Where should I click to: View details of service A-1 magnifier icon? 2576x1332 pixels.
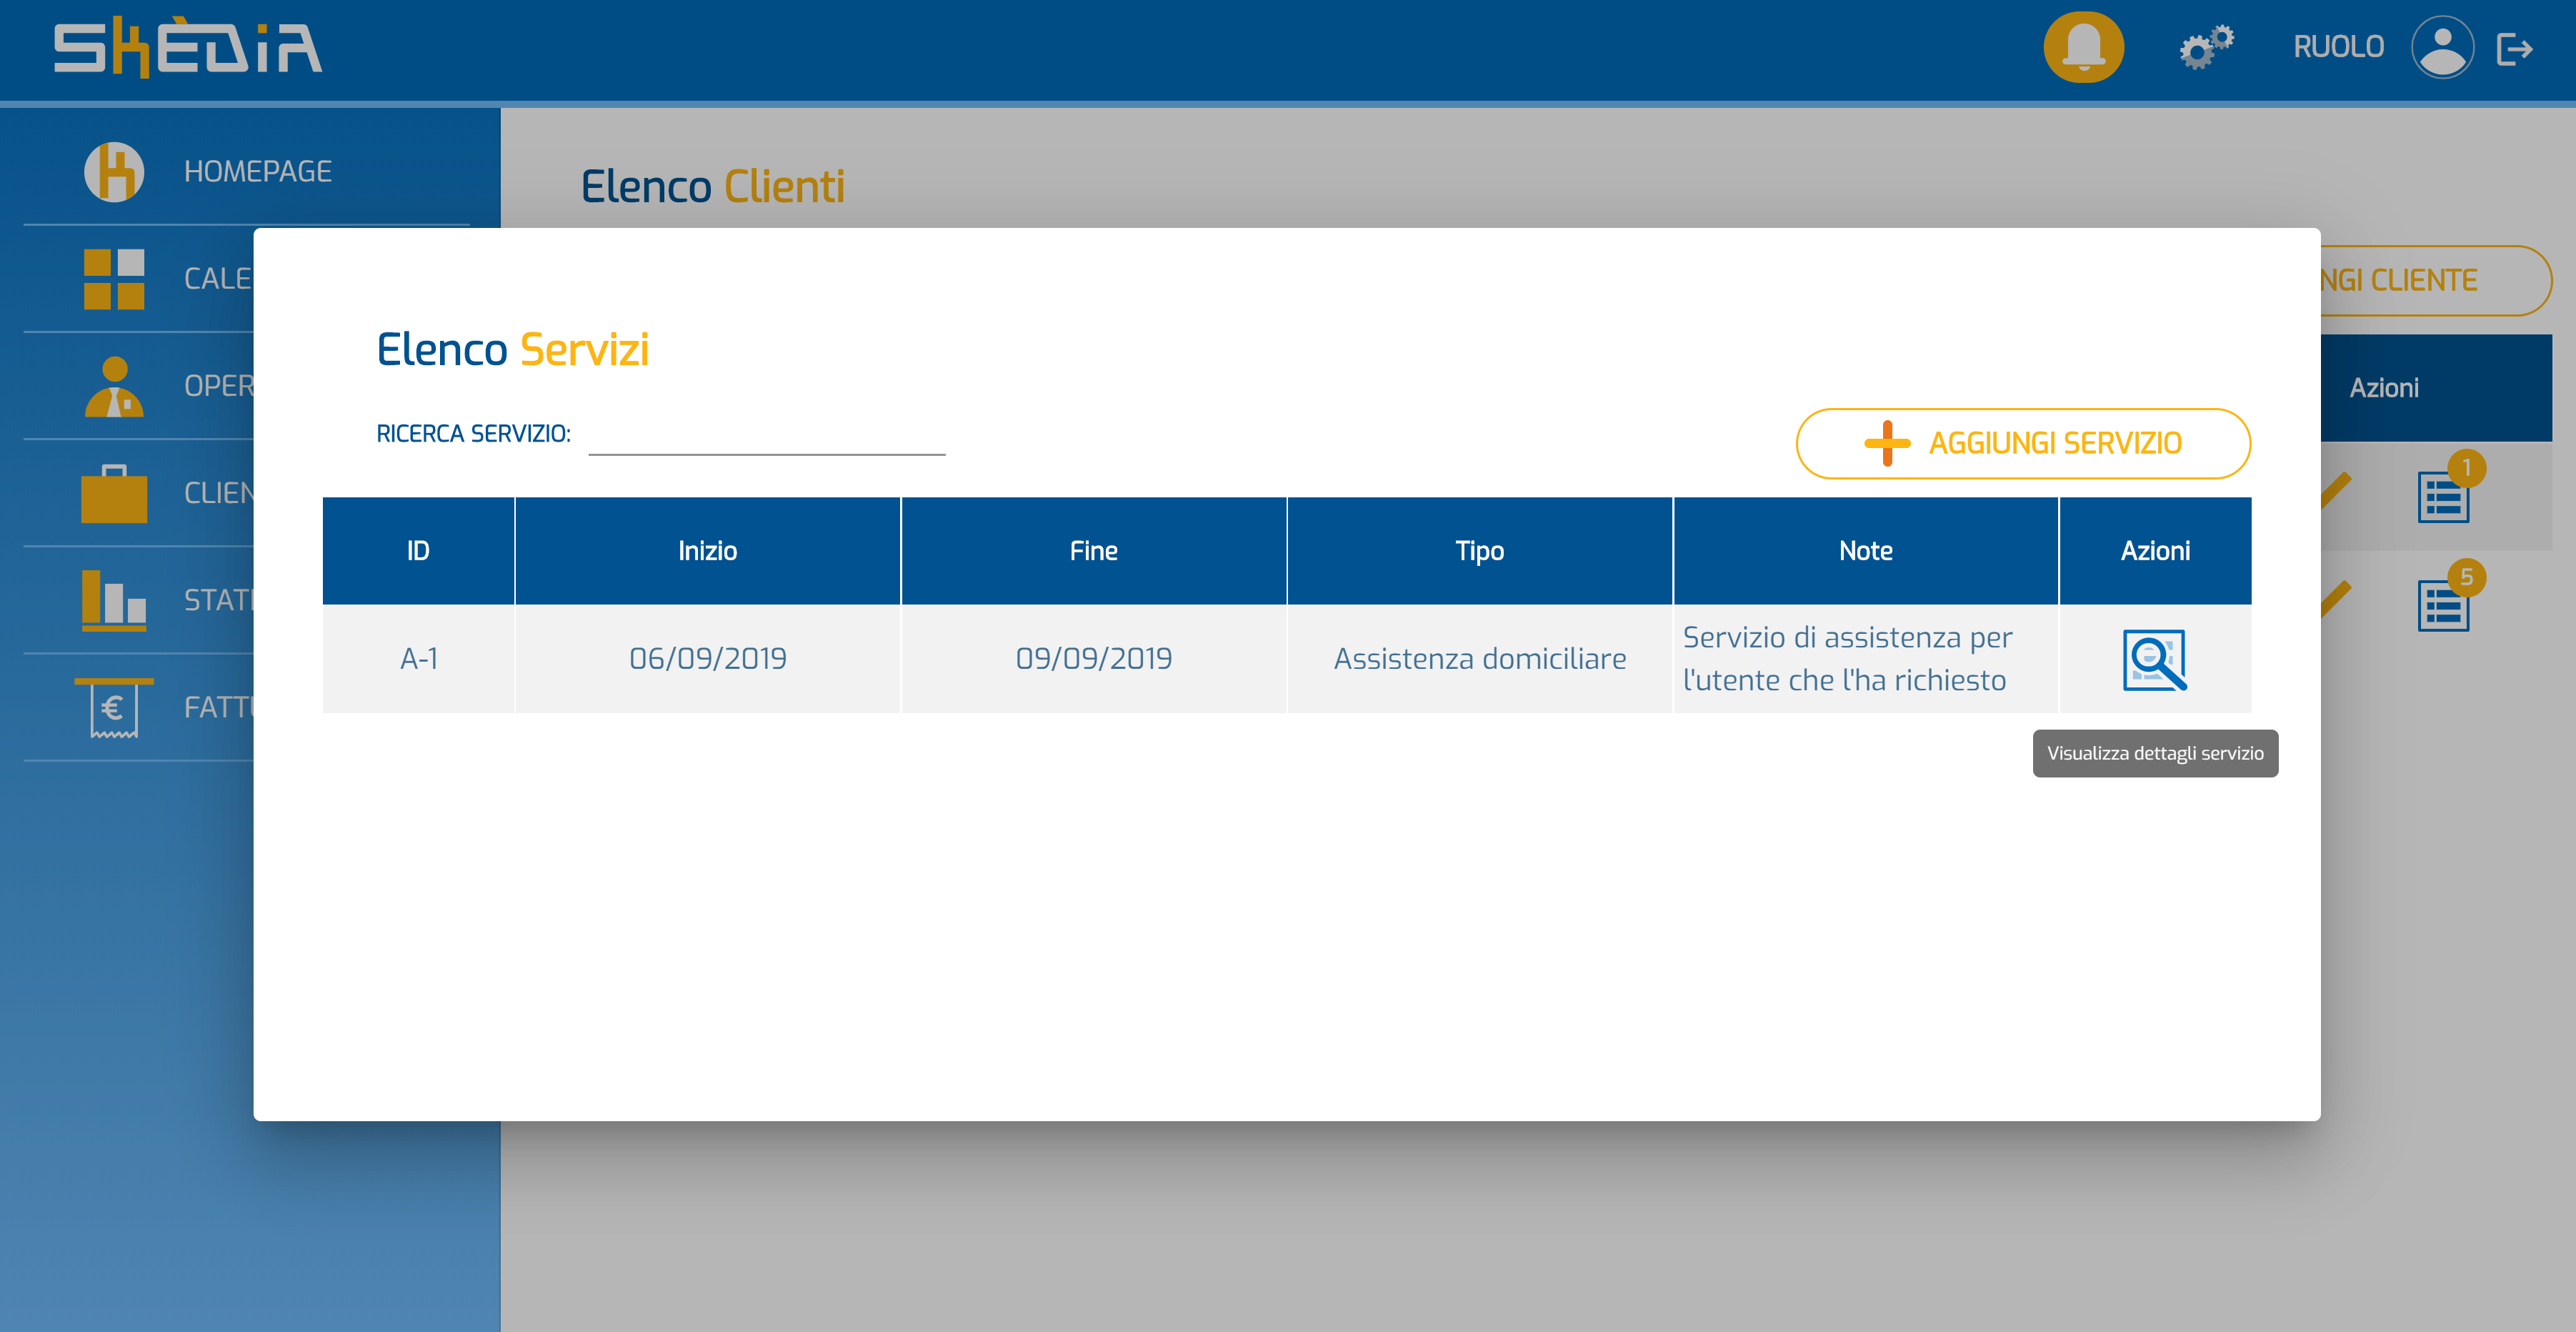point(2155,660)
